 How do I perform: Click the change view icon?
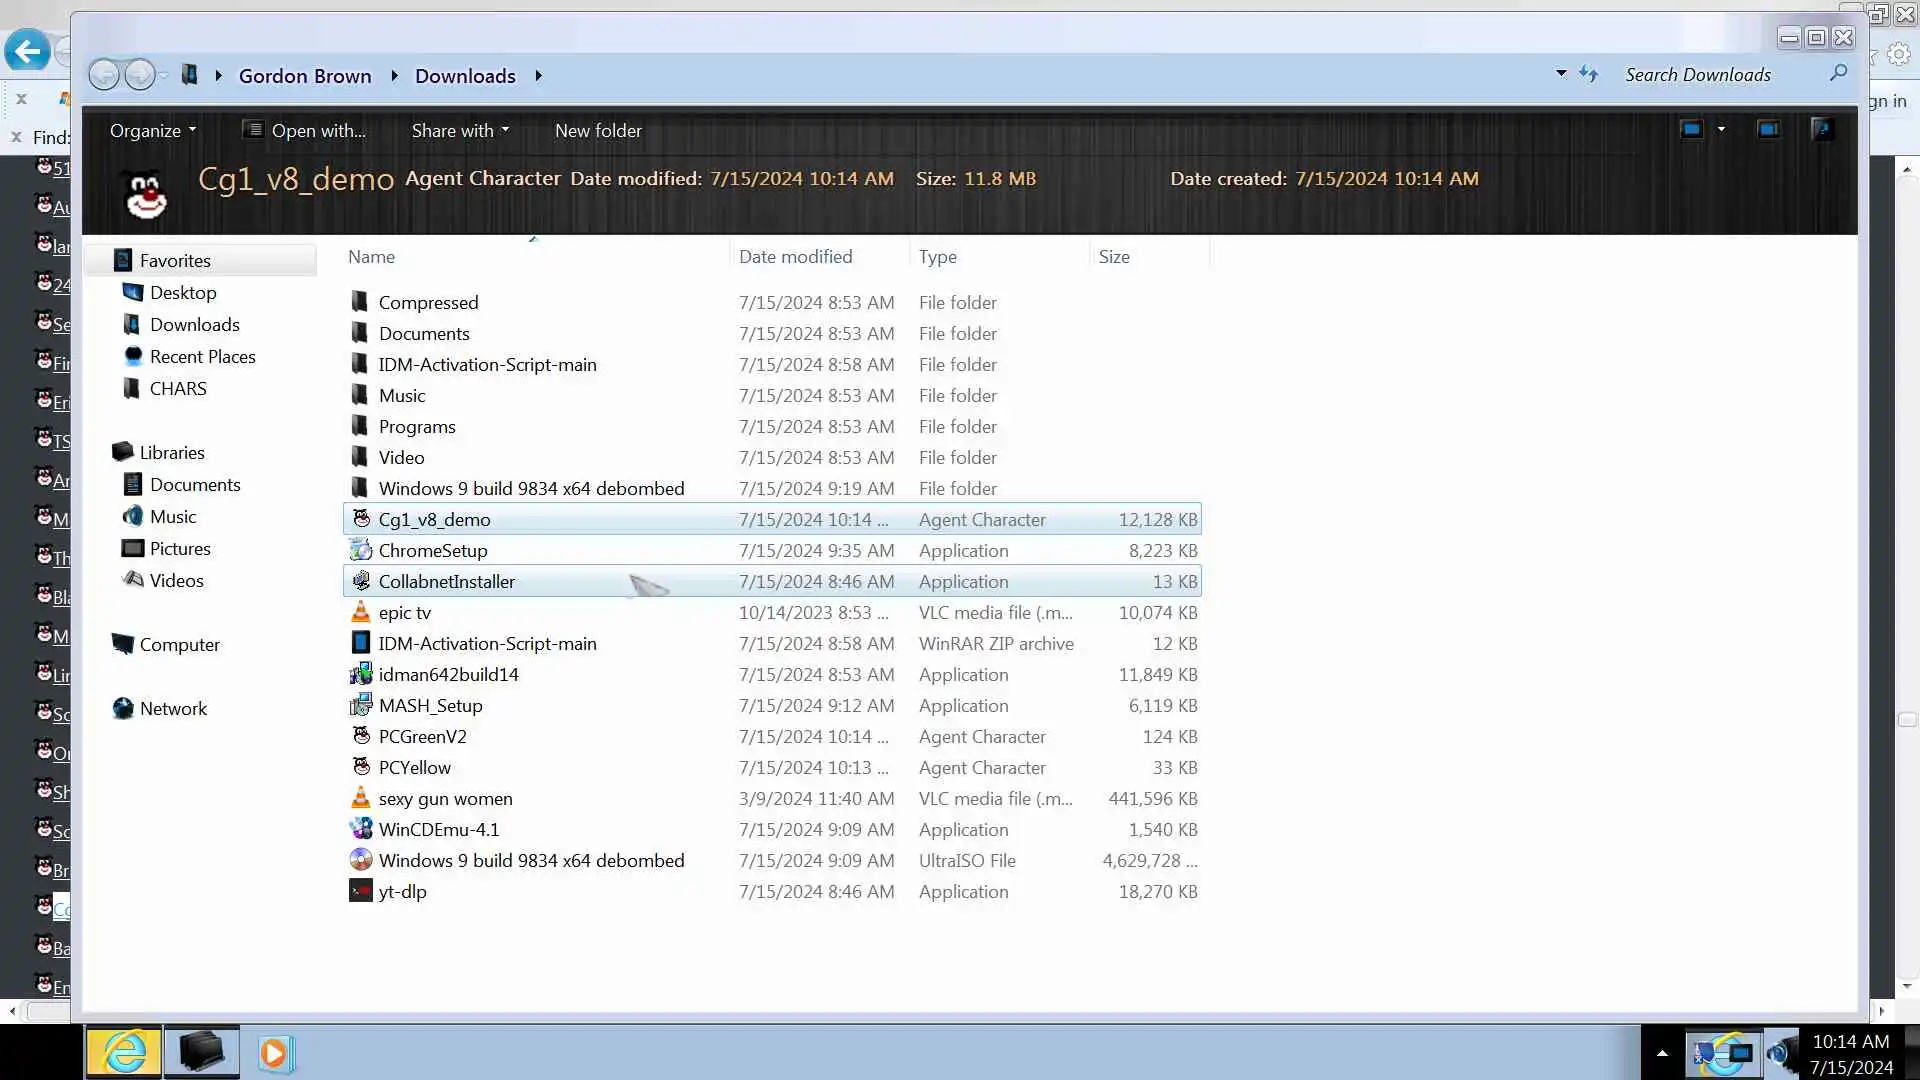click(x=1691, y=129)
